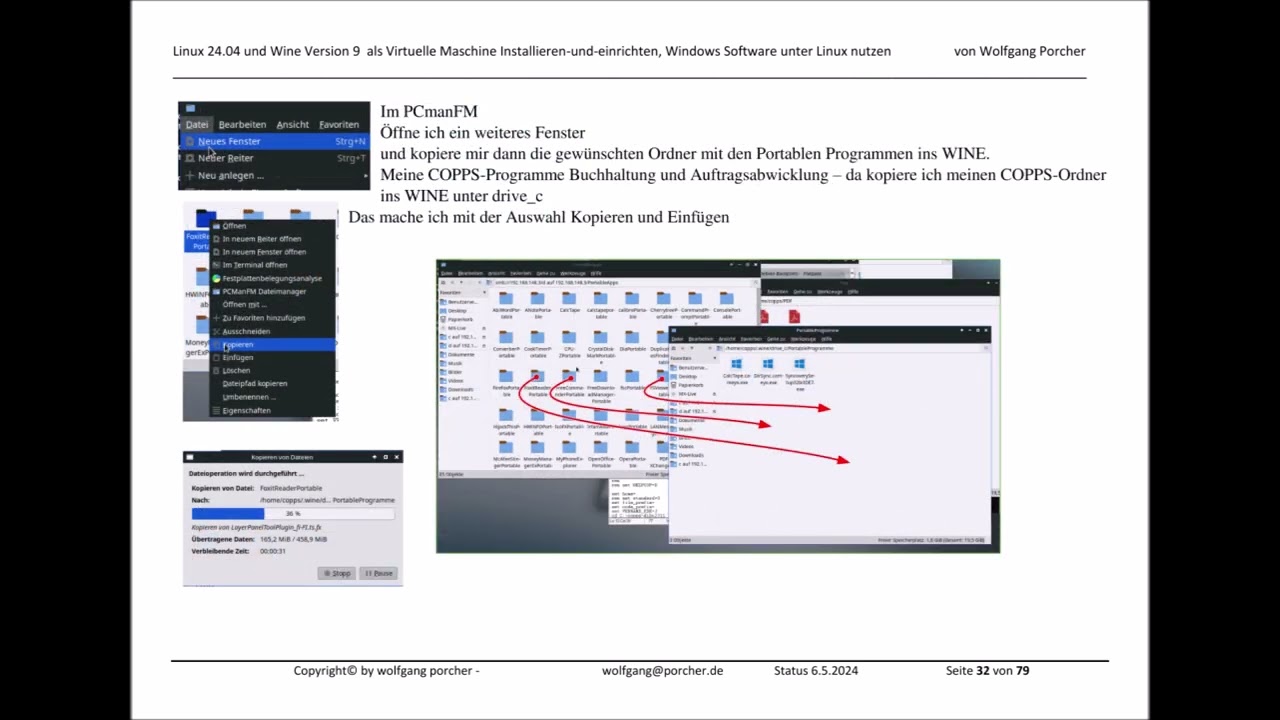Choose Kopieren in the context menu
Screen dimensions: 1280x720
pos(272,344)
